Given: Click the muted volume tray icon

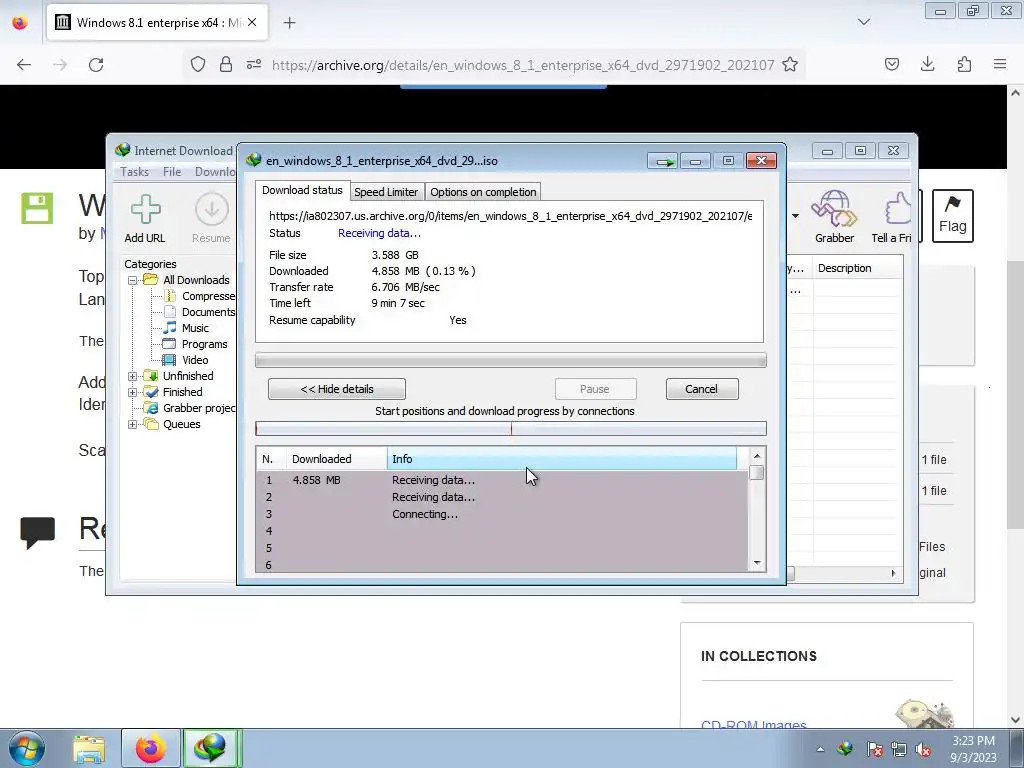Looking at the screenshot, I should (x=923, y=750).
